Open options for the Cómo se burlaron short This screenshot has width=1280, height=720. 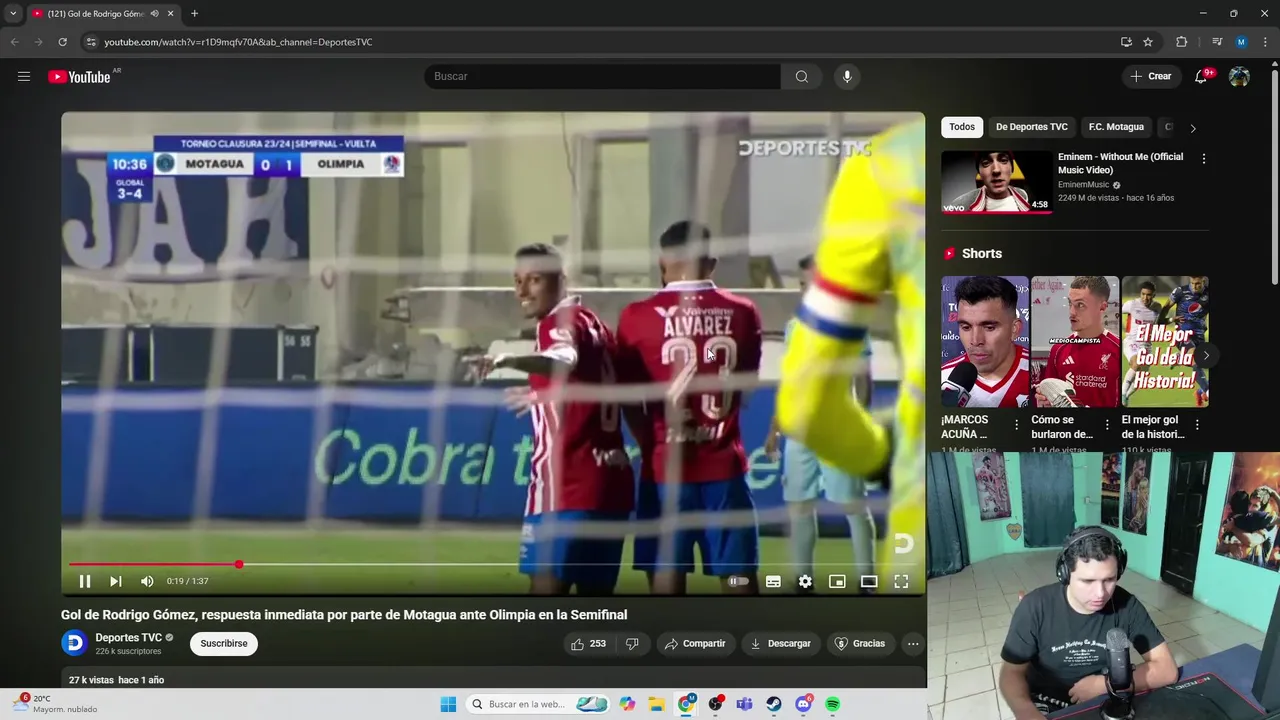click(1107, 425)
